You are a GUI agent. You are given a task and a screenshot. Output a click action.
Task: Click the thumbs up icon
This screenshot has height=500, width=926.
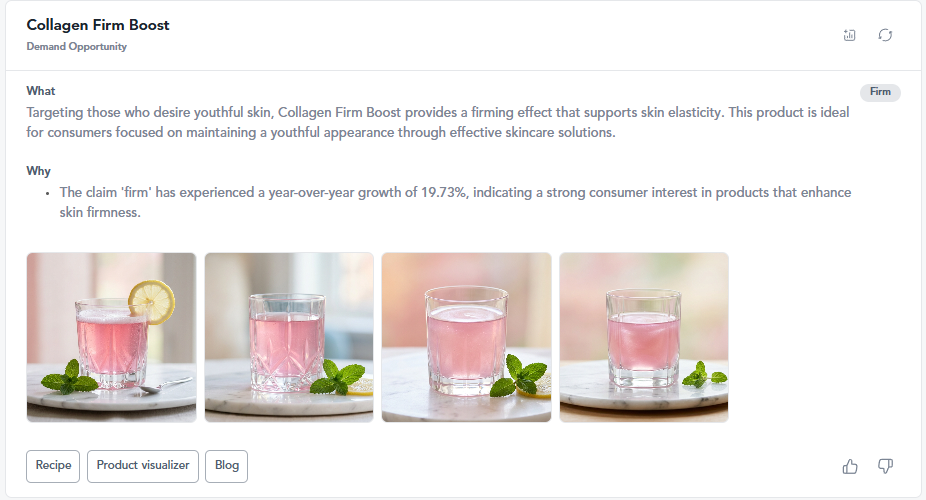pyautogui.click(x=850, y=467)
